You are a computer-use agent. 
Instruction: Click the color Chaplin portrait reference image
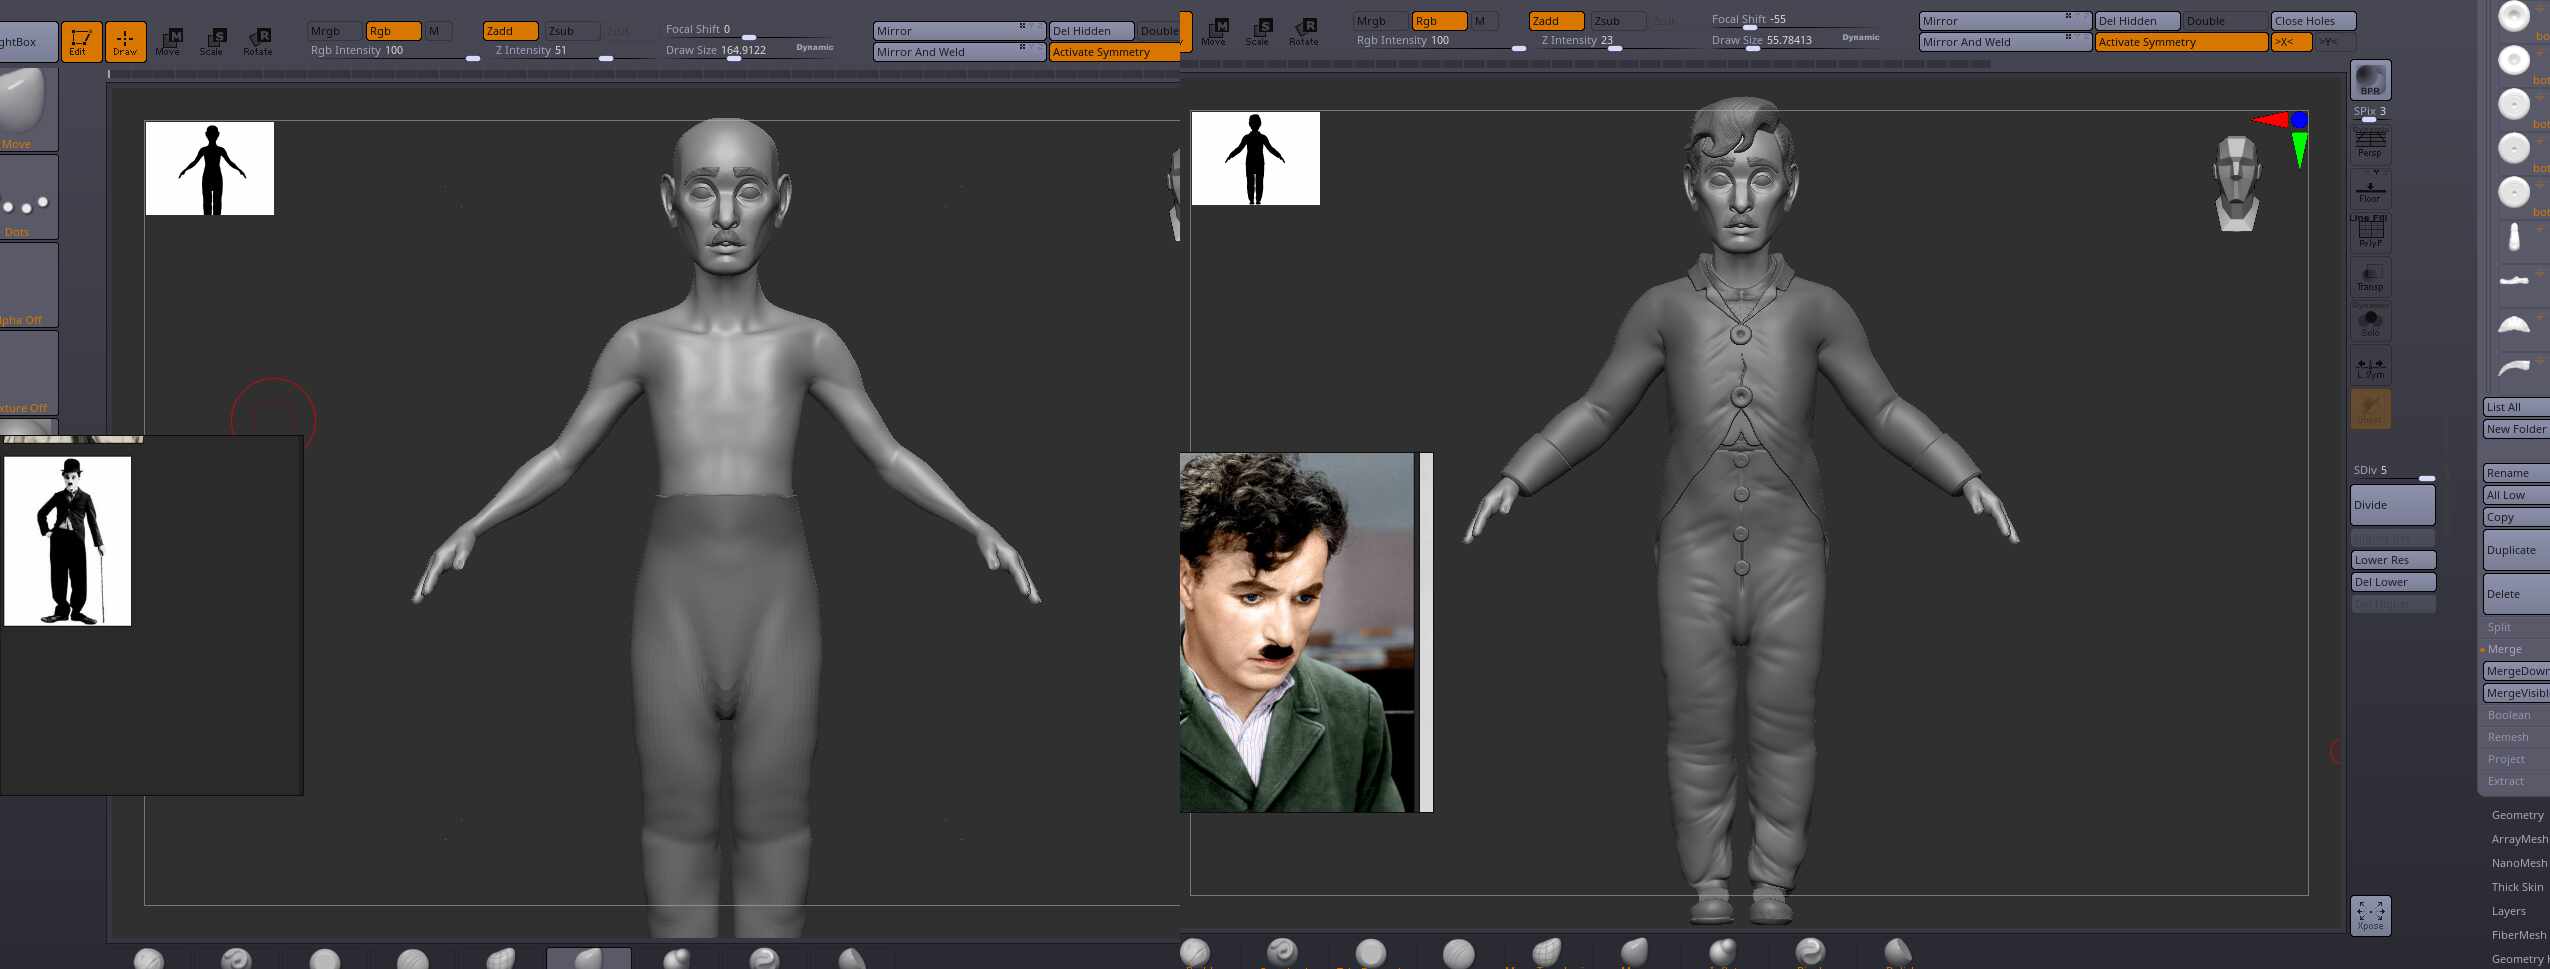(1297, 632)
